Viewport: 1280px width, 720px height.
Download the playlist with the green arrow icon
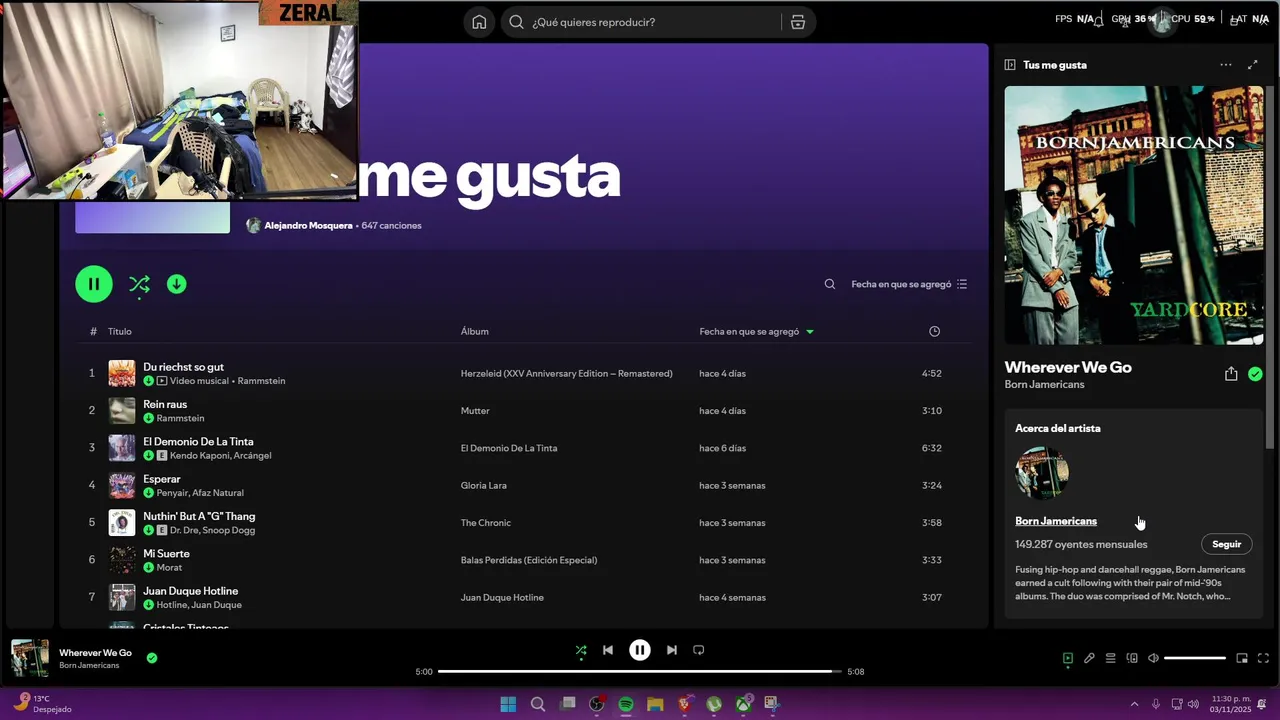176,284
